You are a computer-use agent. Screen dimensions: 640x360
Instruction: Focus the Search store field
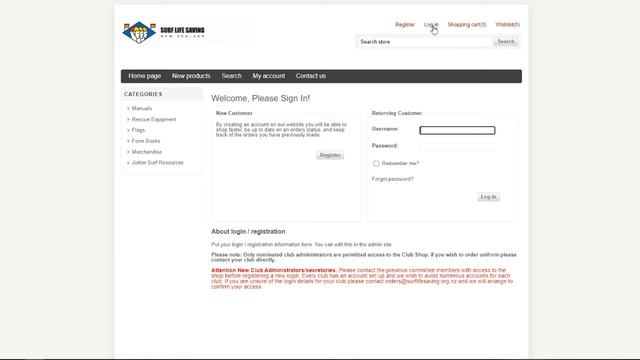[424, 42]
